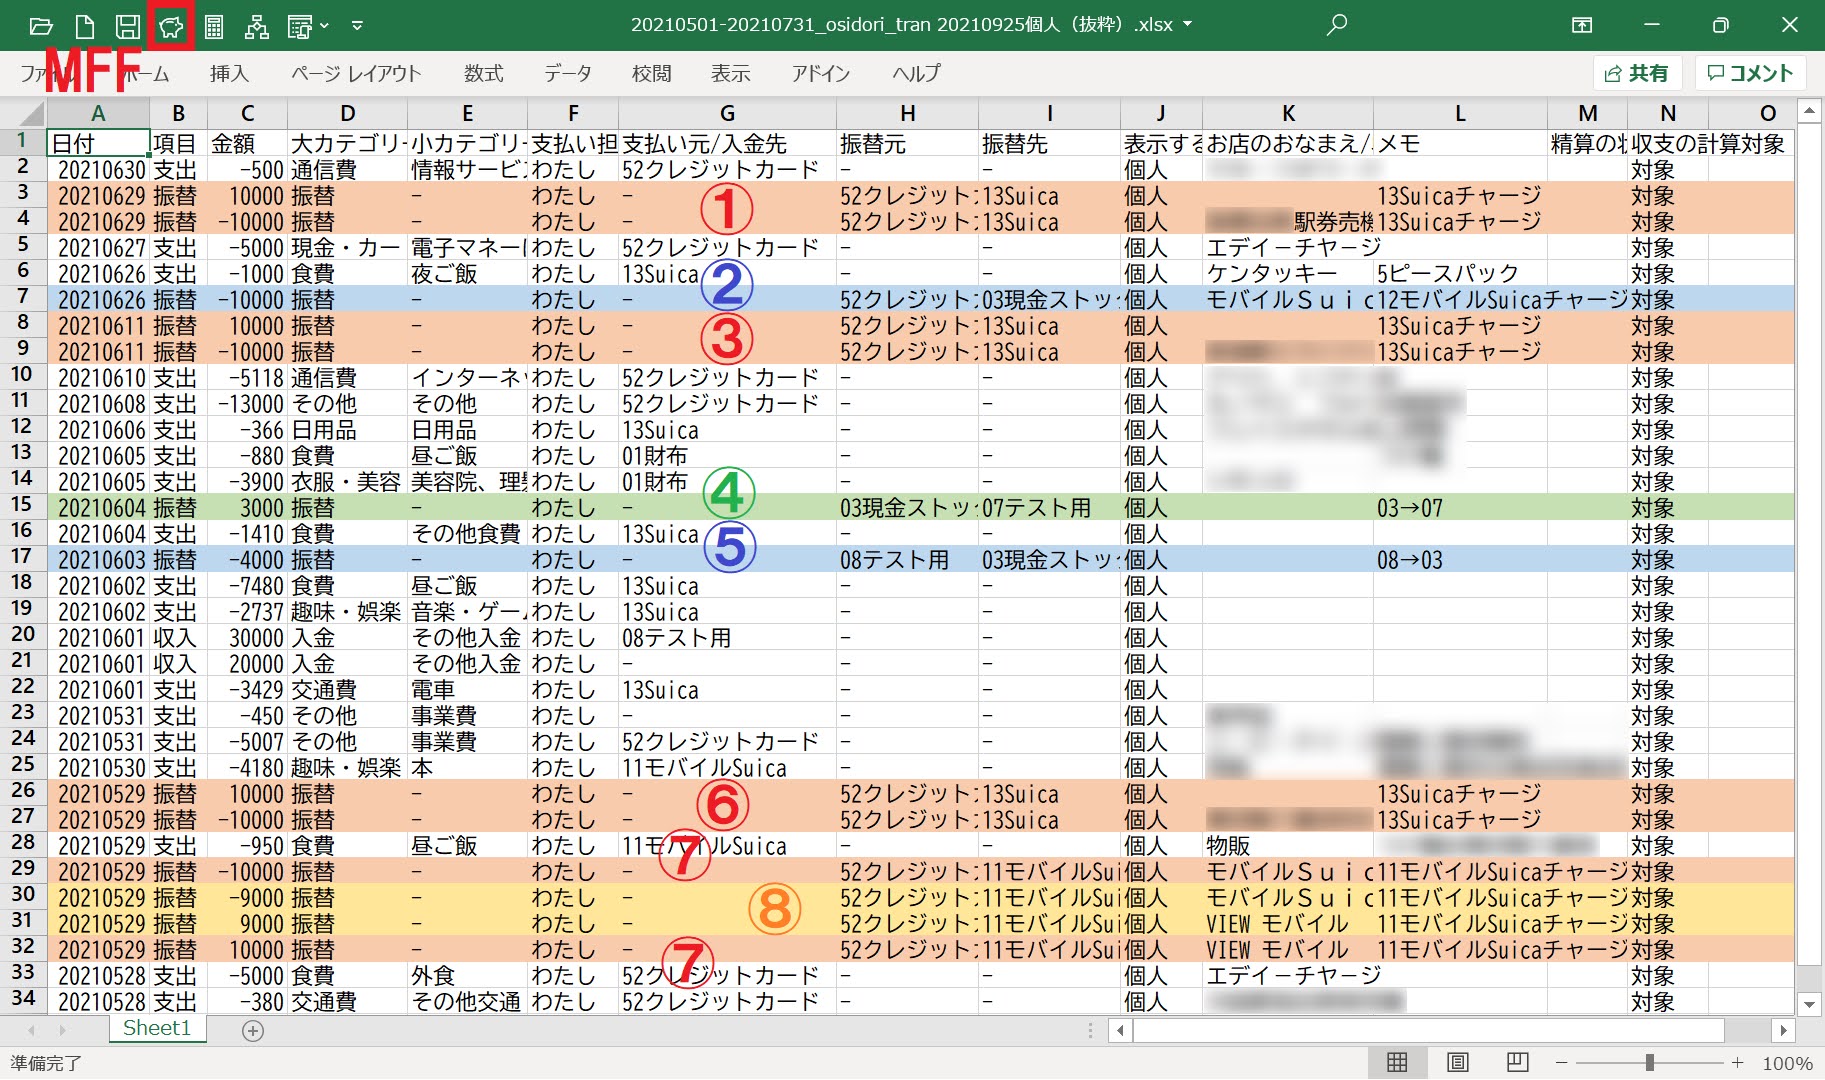The width and height of the screenshot is (1825, 1080).
Task: Click cell 美容院、理 in row 14
Action: [467, 482]
